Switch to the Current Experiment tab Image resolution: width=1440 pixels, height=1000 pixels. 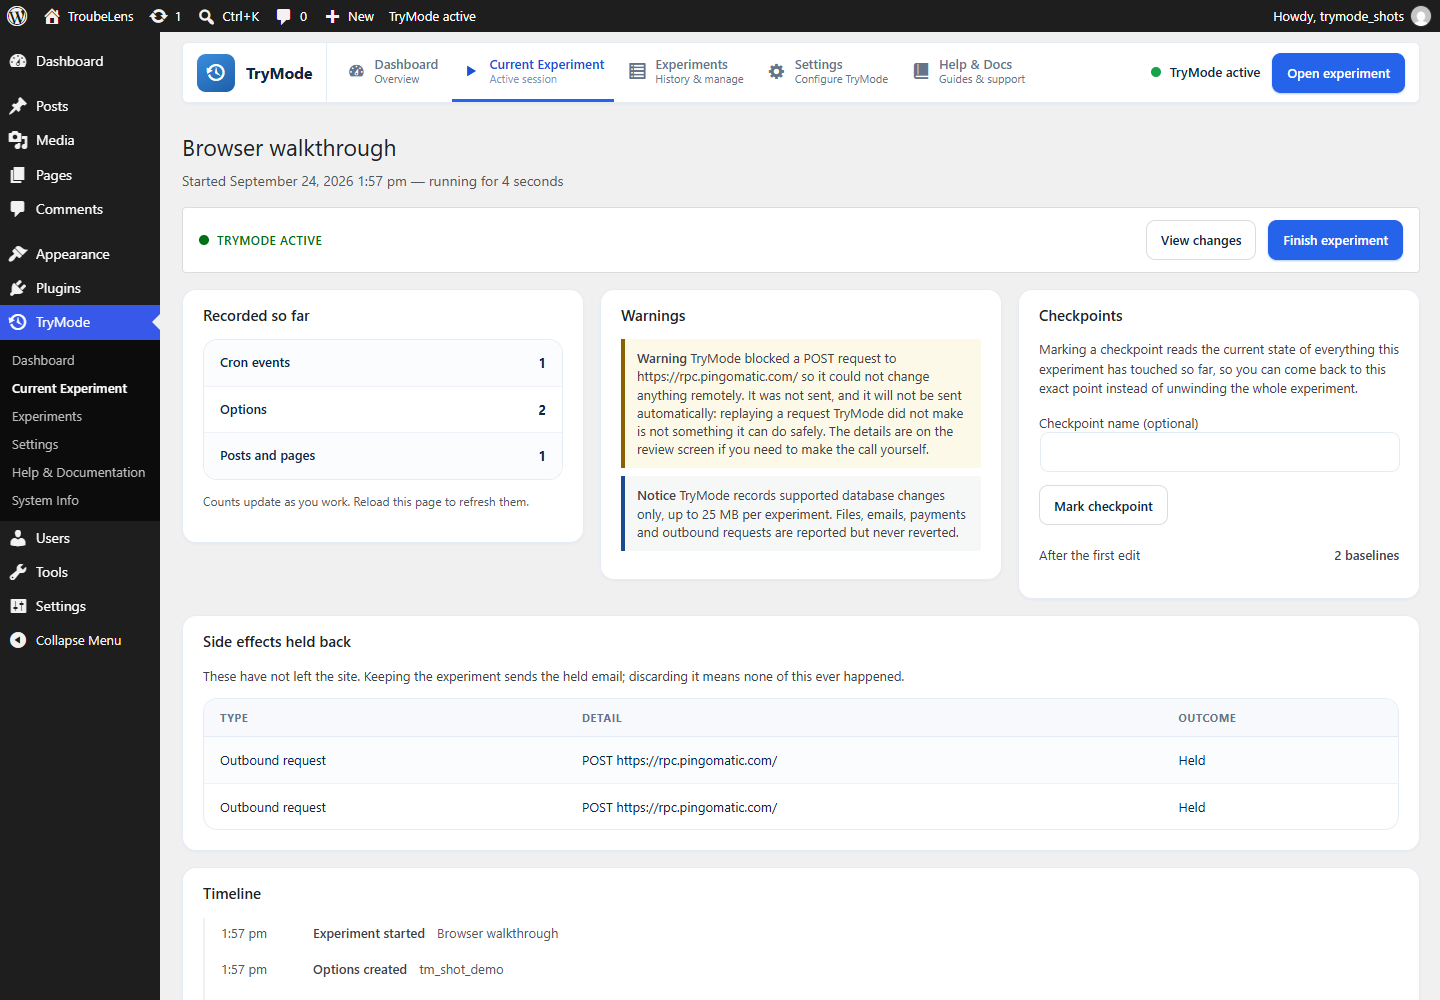(x=533, y=72)
